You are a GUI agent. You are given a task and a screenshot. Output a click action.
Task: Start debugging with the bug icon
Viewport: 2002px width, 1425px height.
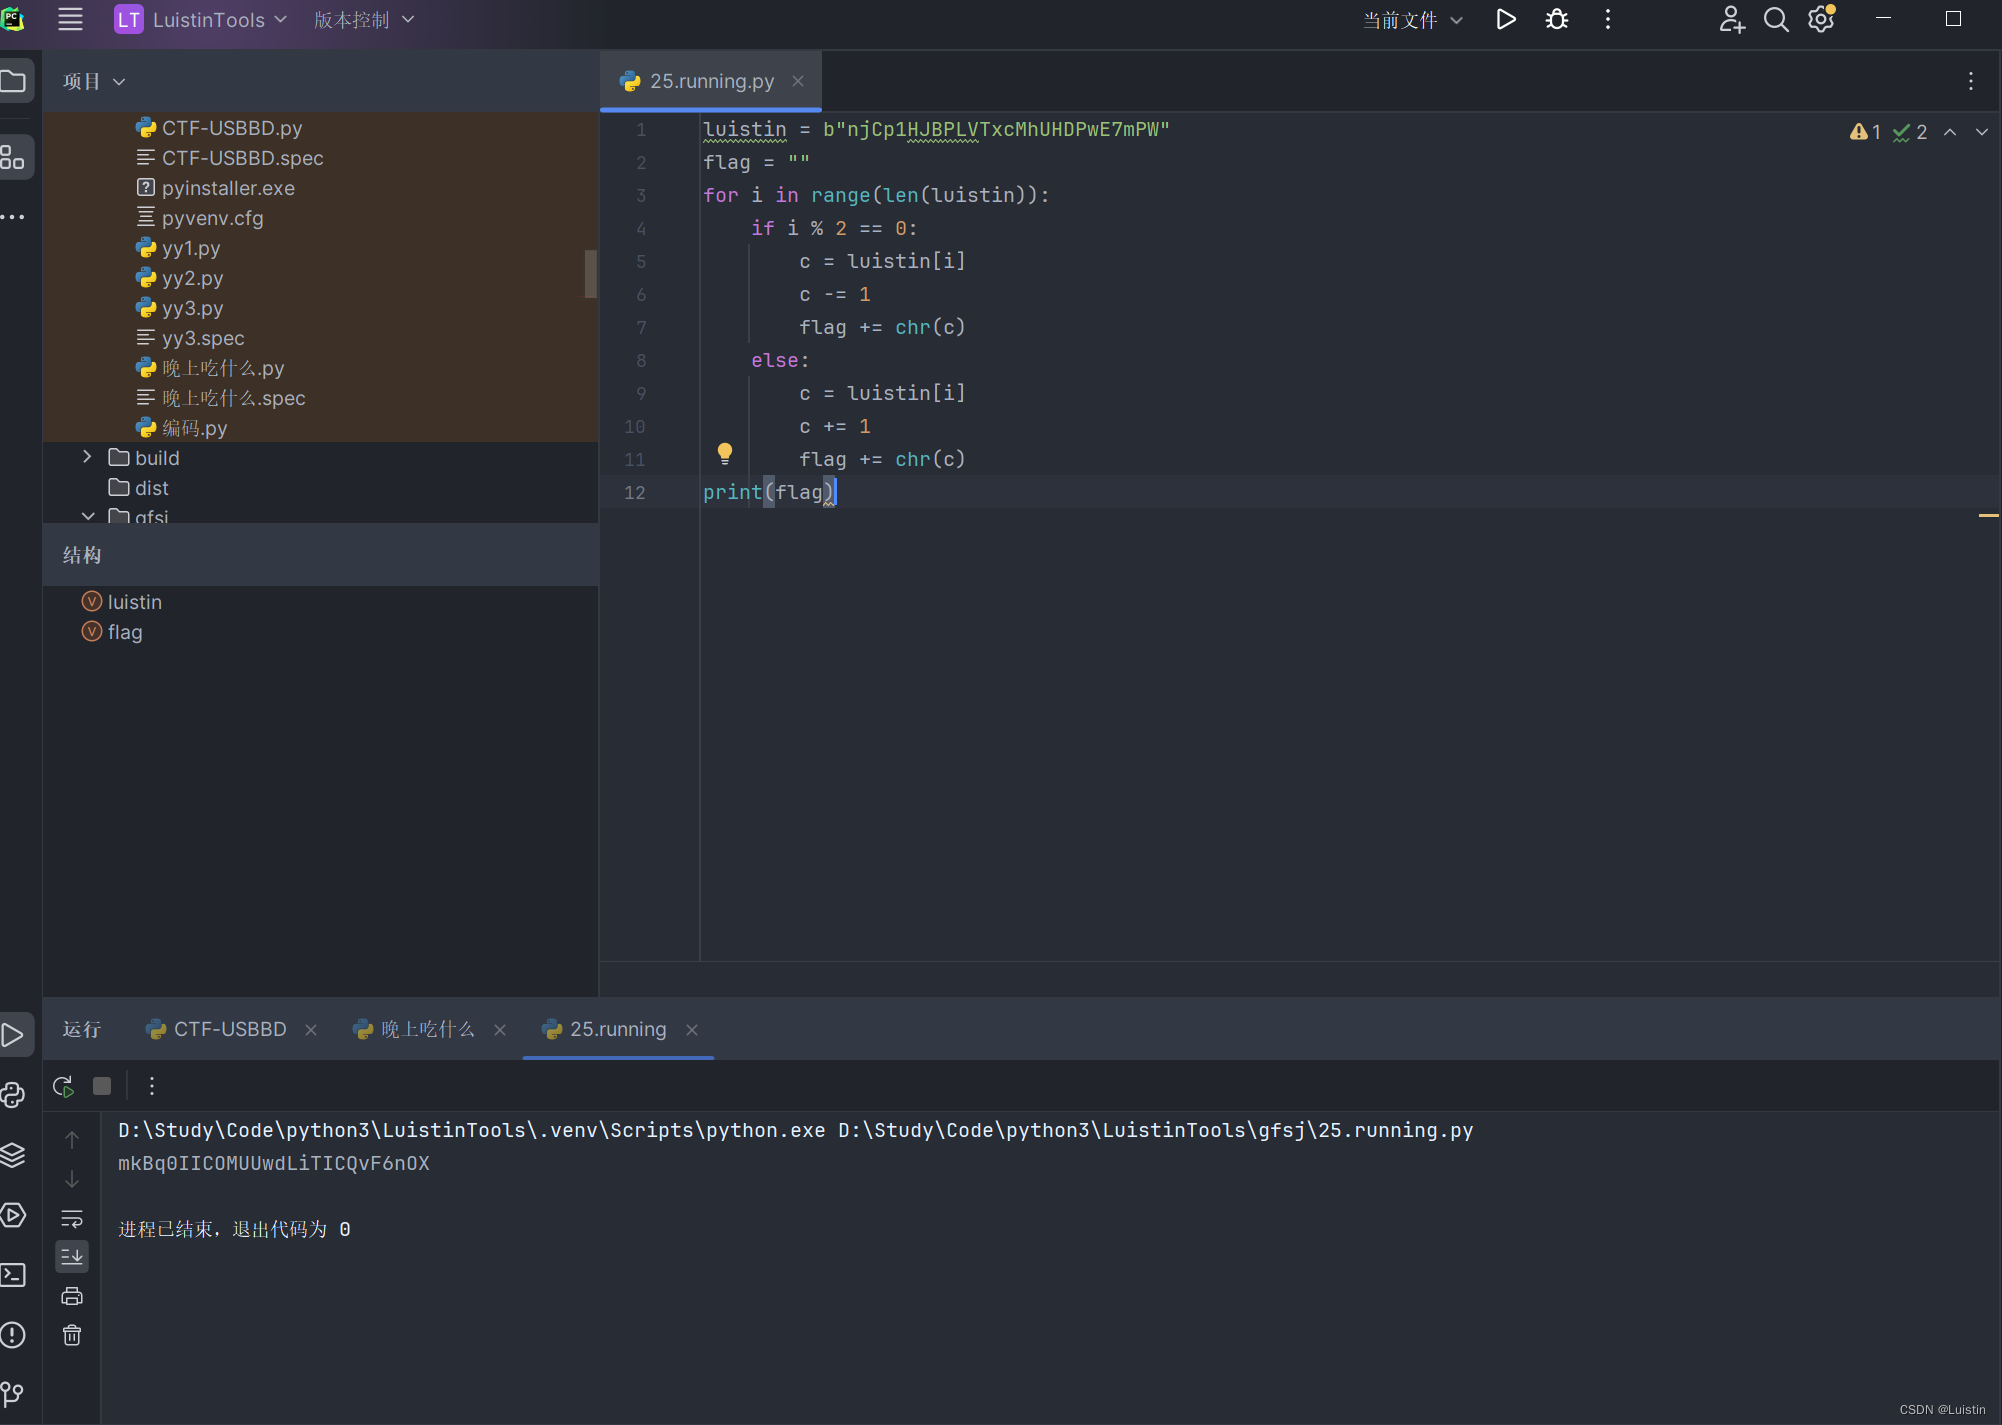tap(1556, 19)
